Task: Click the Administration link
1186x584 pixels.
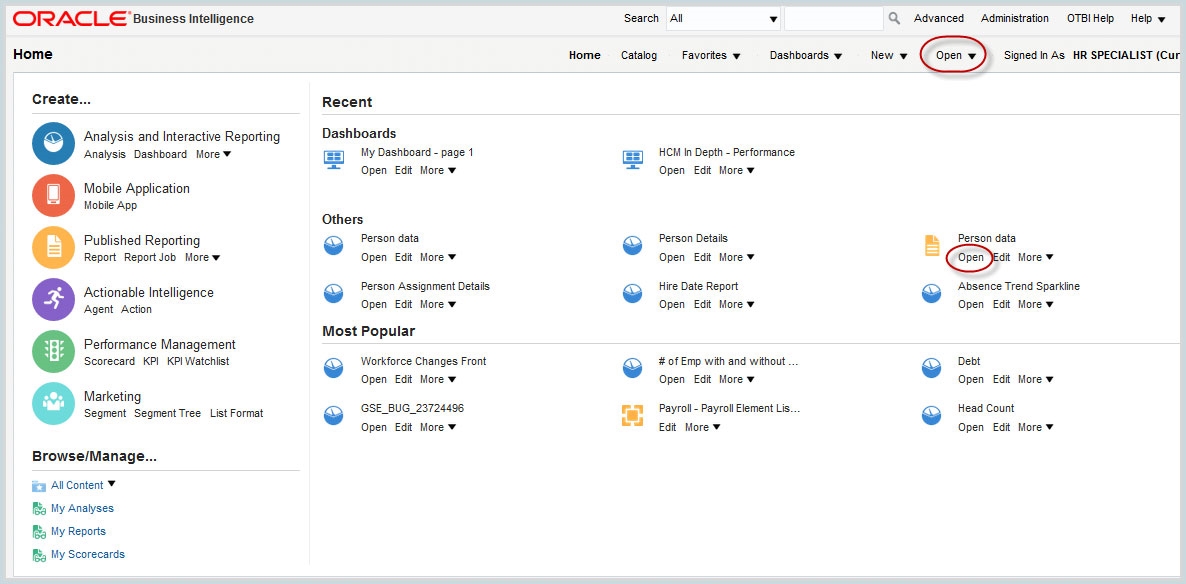Action: [x=1014, y=19]
